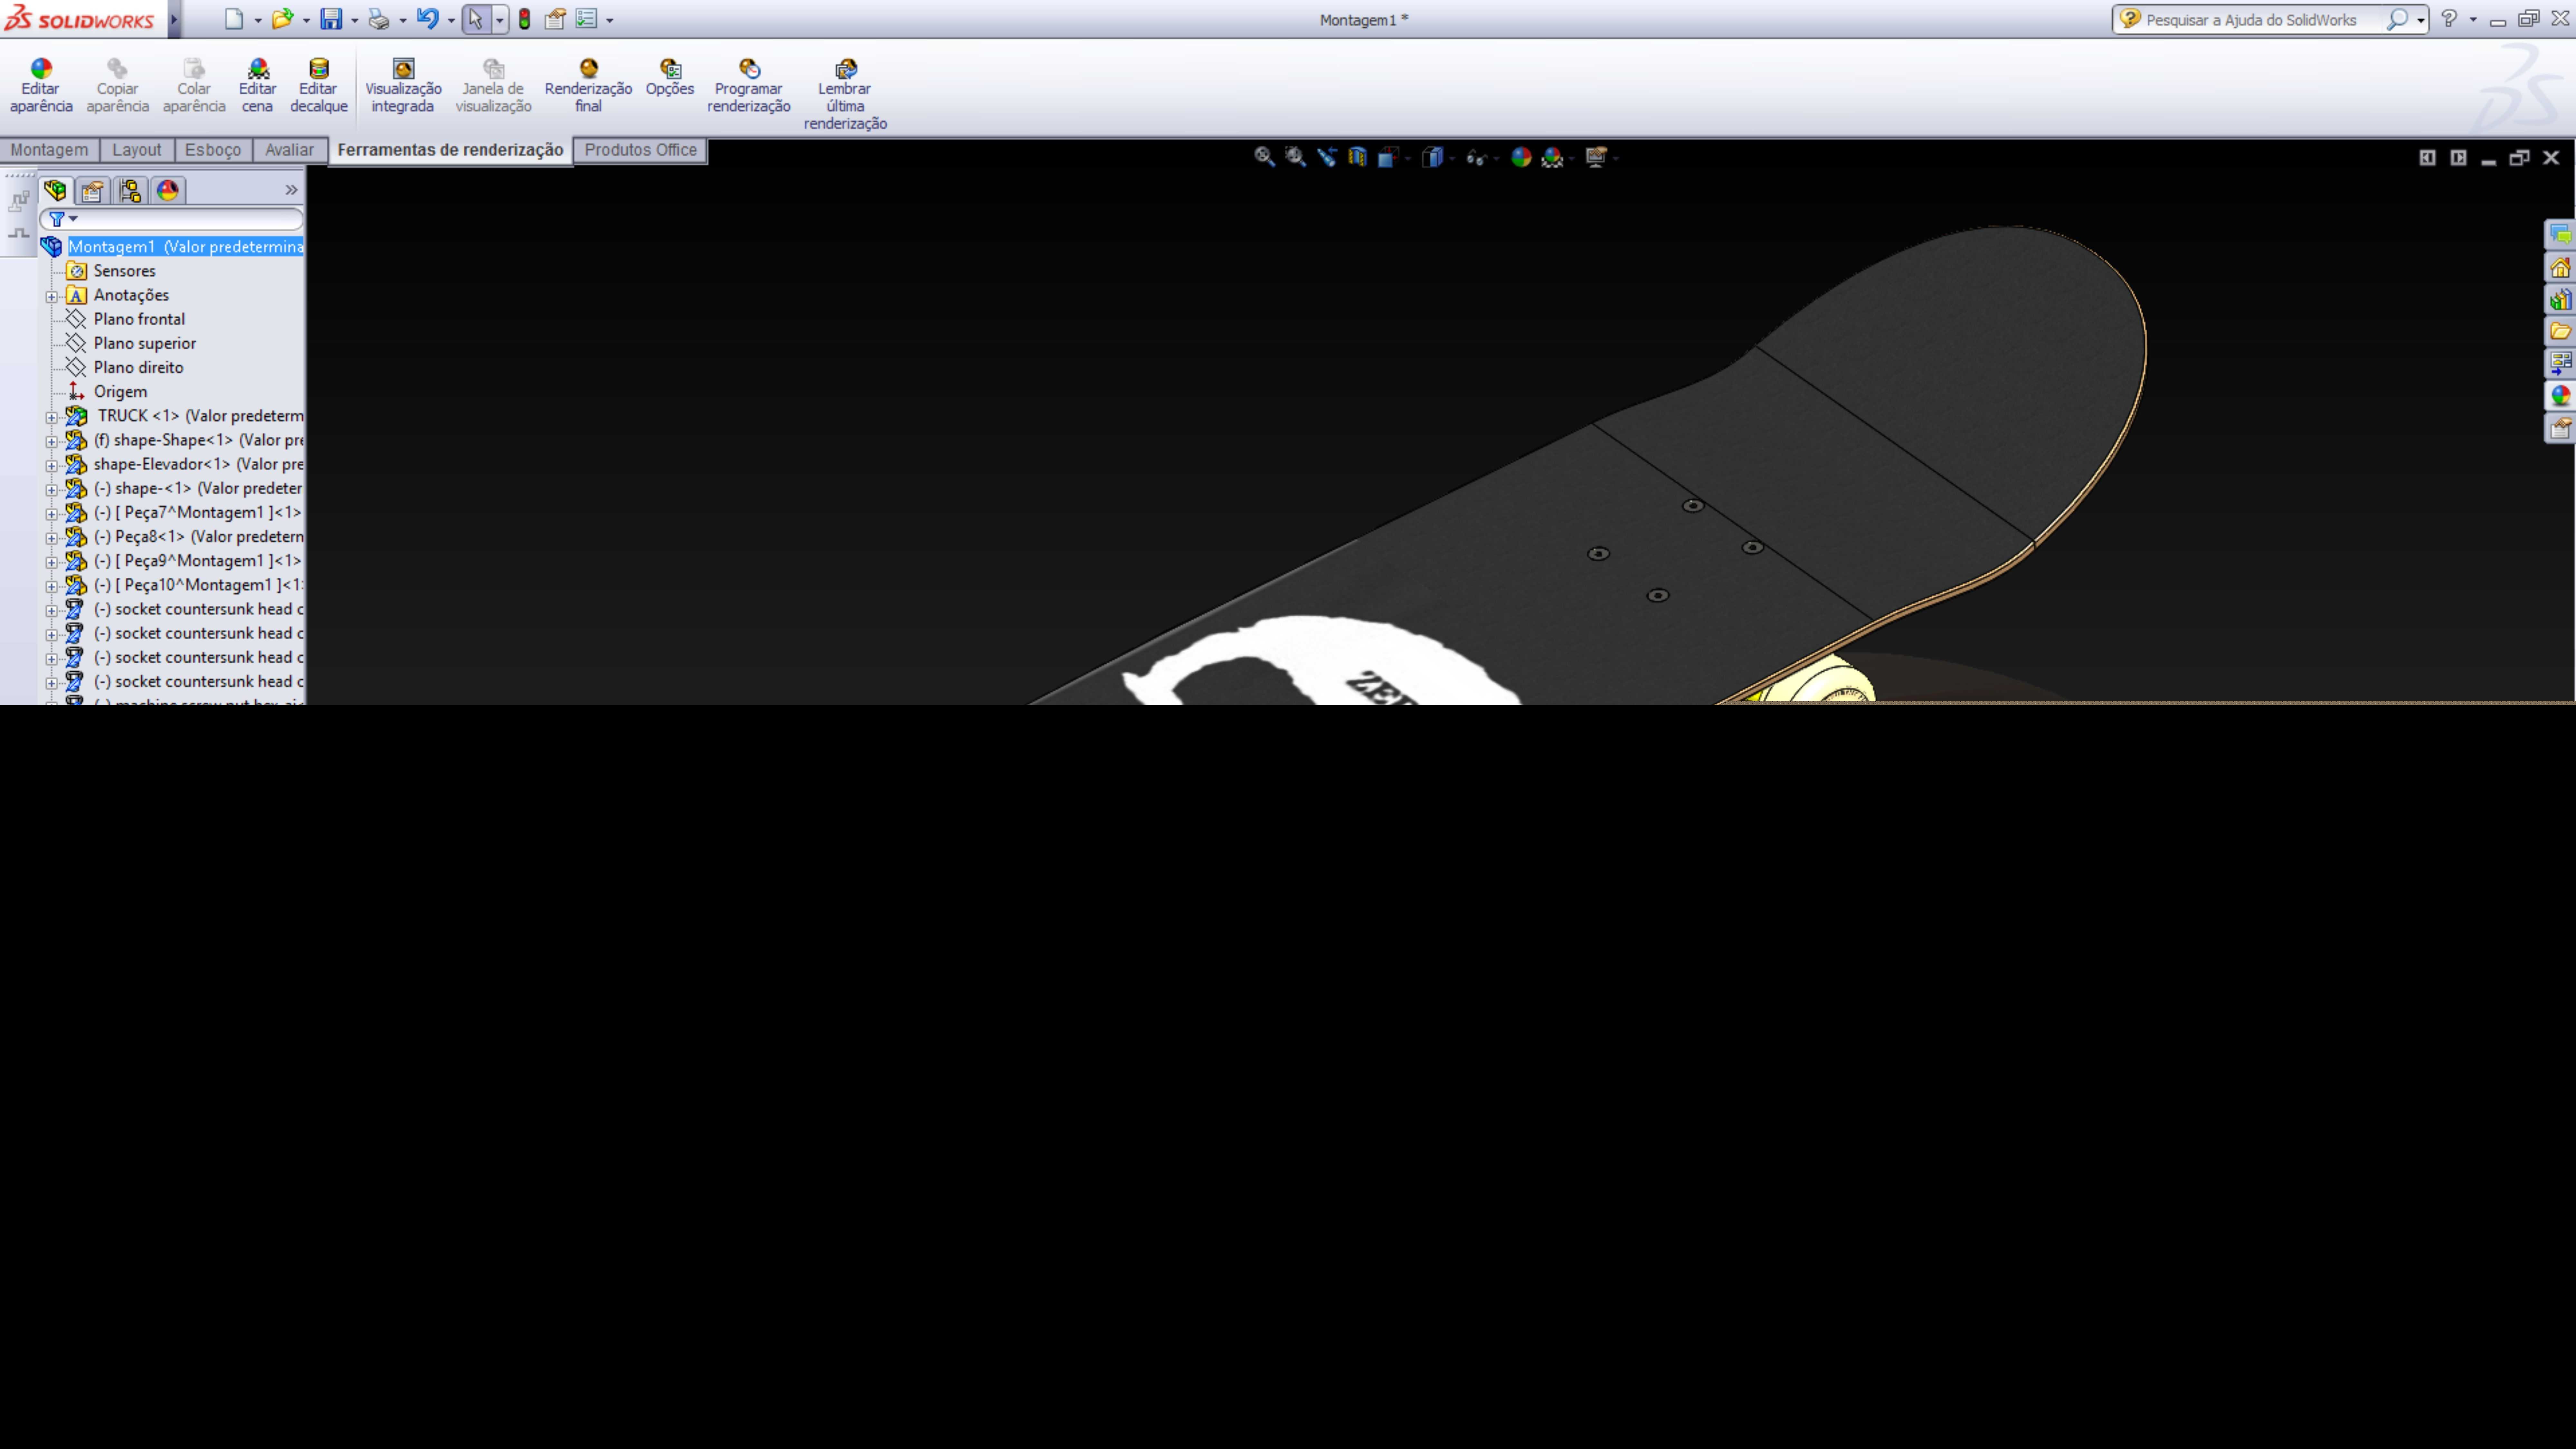Open the Custom Properties task pane icon
Image resolution: width=2576 pixels, height=1449 pixels.
click(x=2560, y=428)
